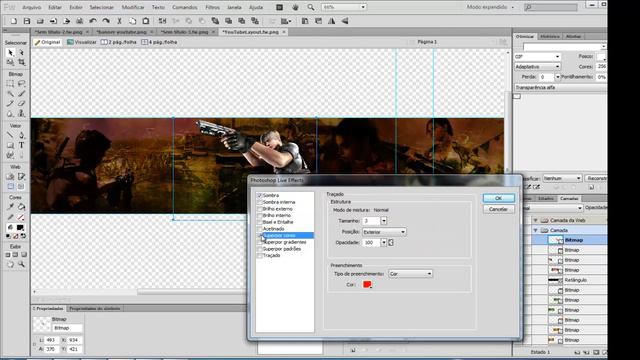Enable the Acetinado checkbox
The width and height of the screenshot is (640, 360).
(x=259, y=229)
